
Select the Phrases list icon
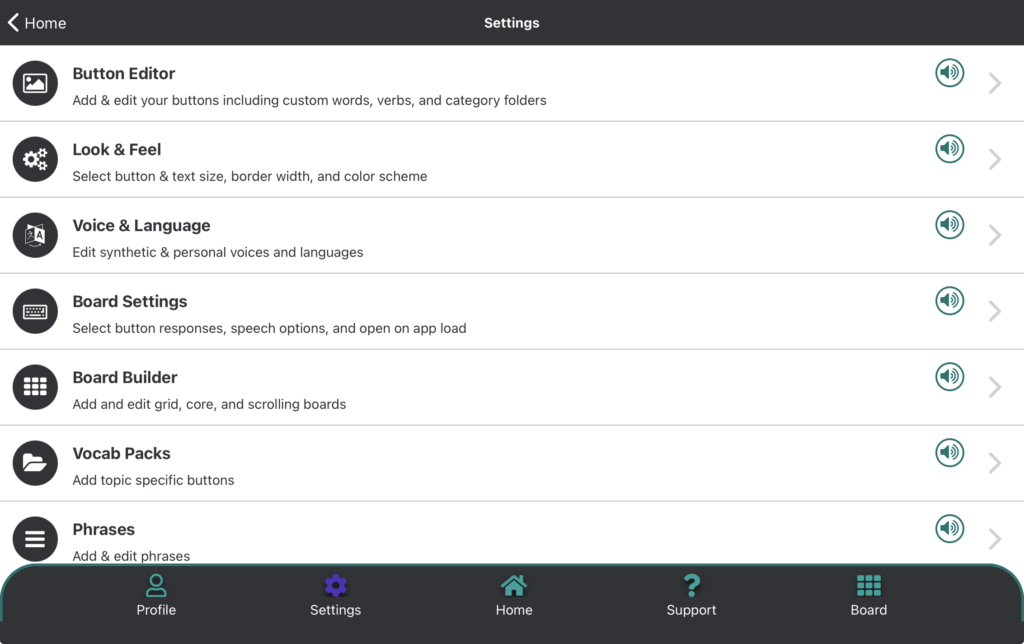35,539
